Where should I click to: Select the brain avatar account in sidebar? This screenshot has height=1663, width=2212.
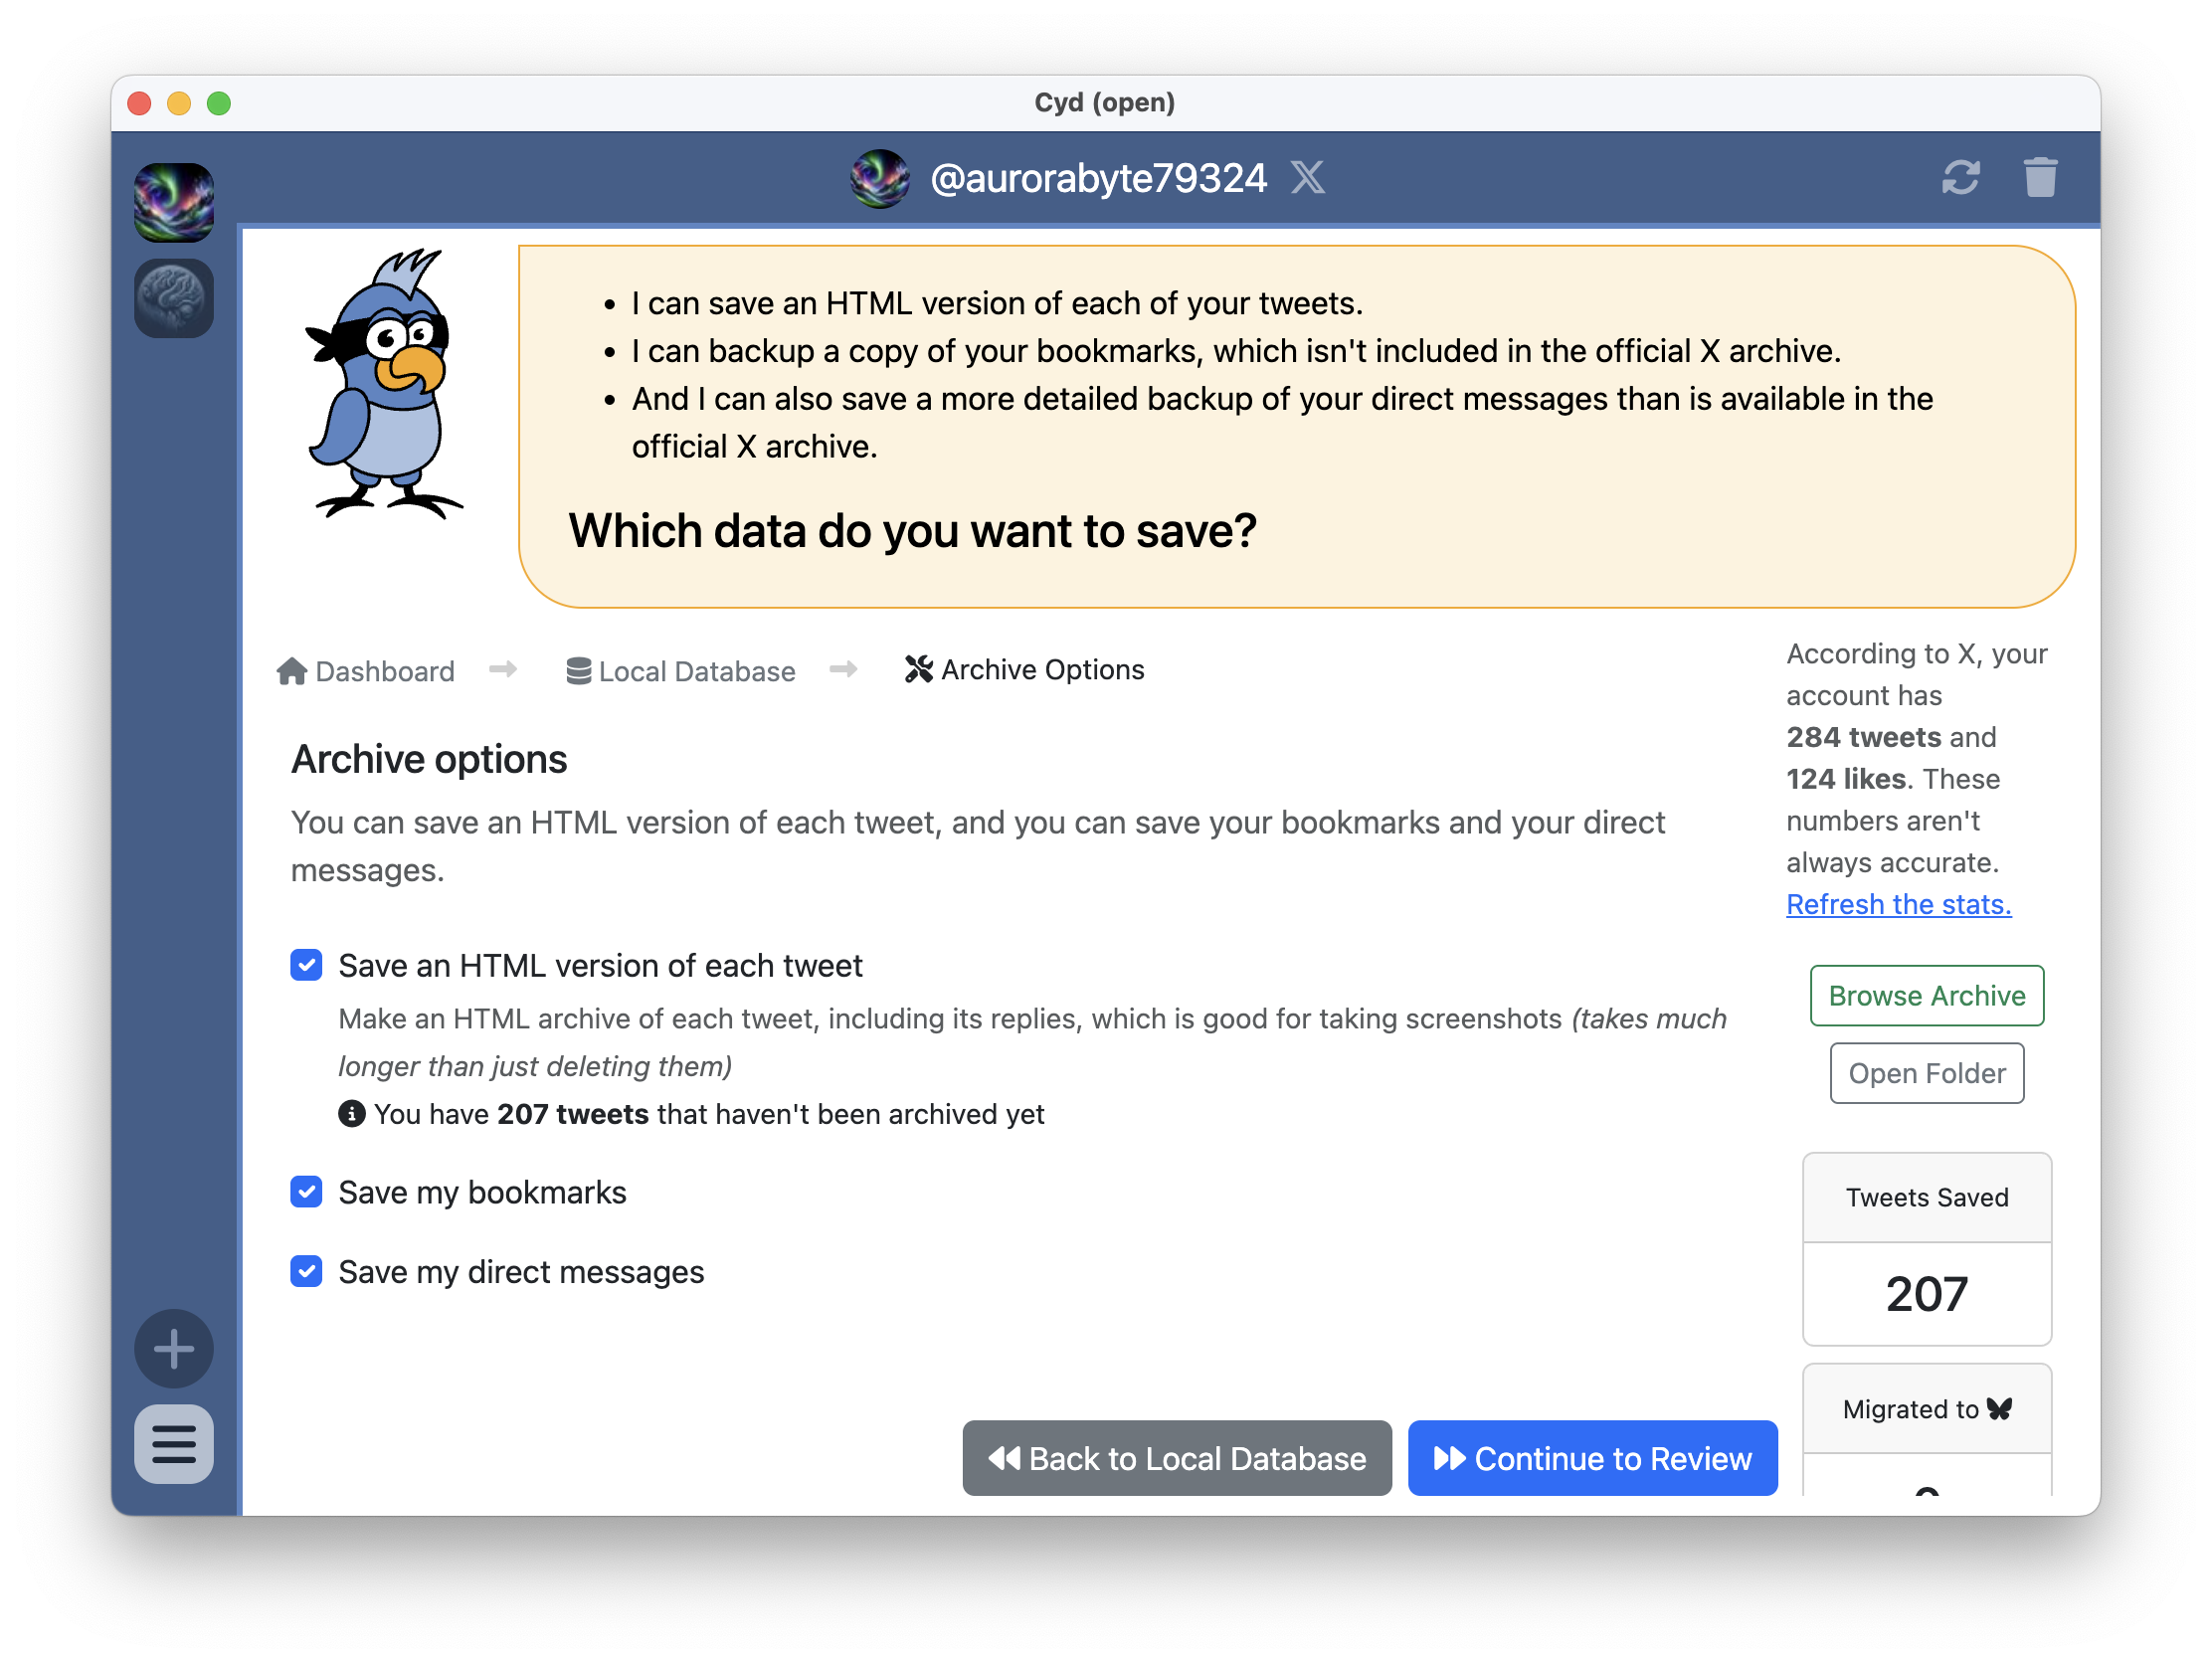174,298
